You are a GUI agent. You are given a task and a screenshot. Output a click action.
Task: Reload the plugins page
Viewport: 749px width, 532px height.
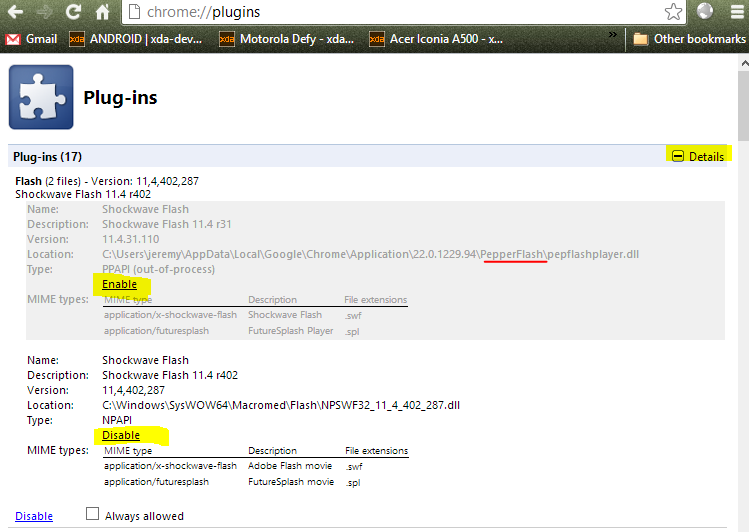[73, 11]
